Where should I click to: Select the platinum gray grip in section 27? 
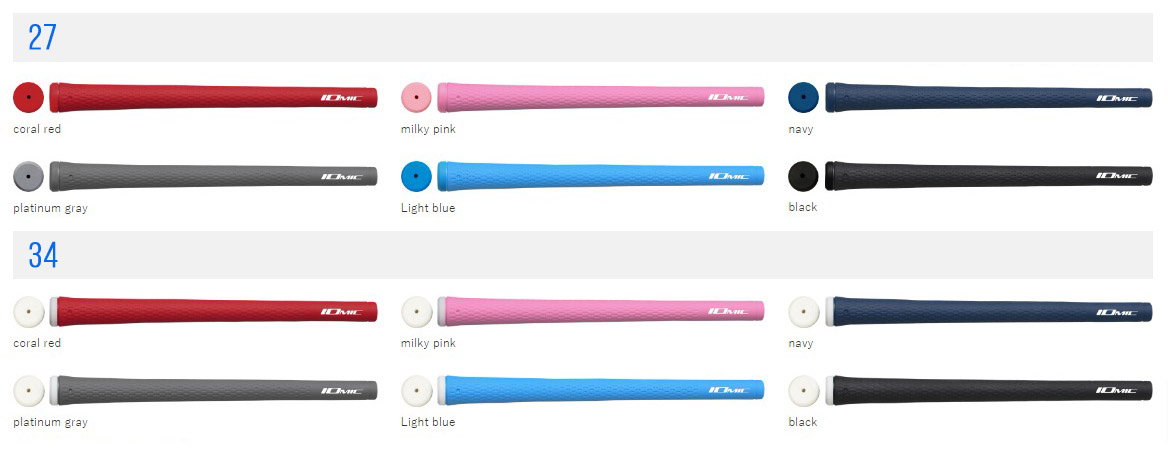(213, 176)
